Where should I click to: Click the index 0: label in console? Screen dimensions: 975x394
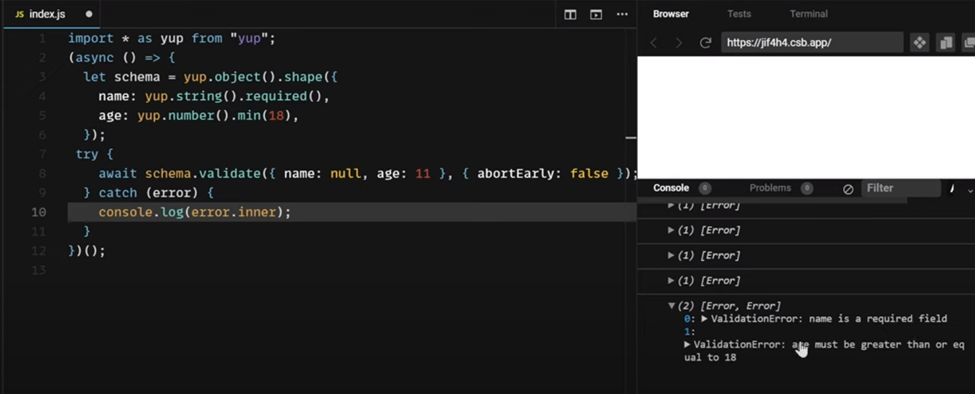pyautogui.click(x=690, y=319)
